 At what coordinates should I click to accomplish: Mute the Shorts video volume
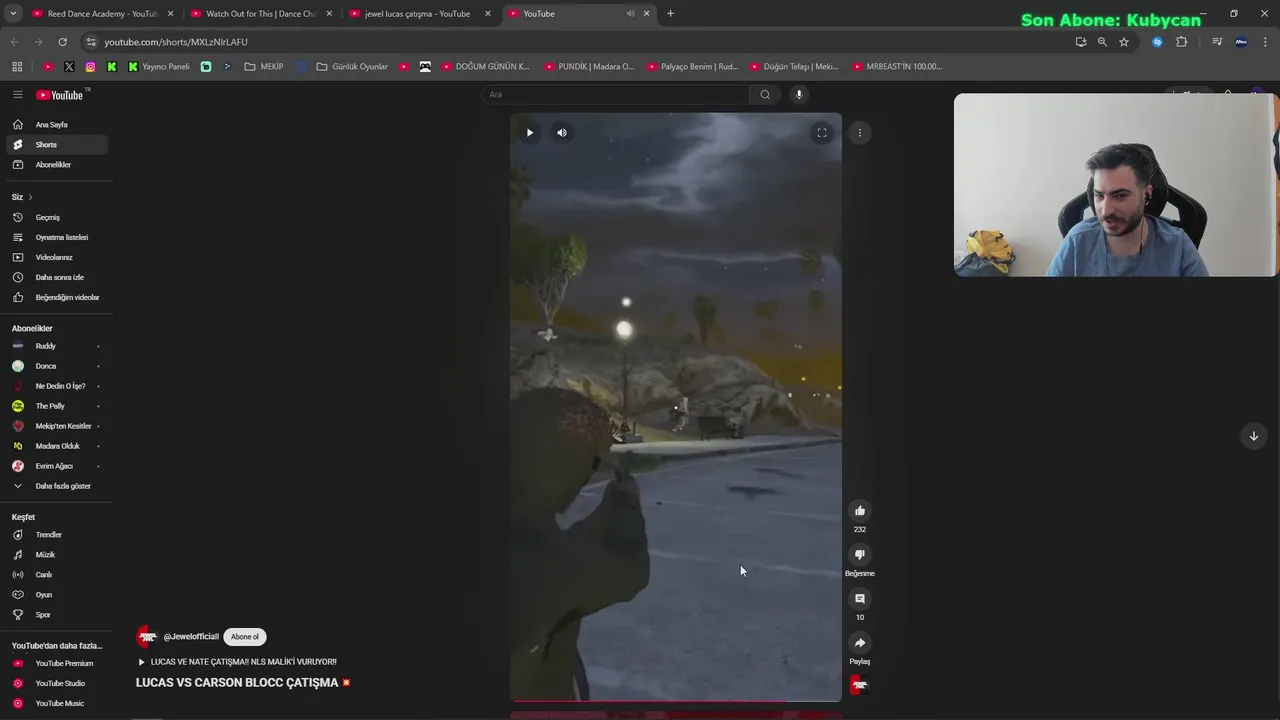point(562,133)
